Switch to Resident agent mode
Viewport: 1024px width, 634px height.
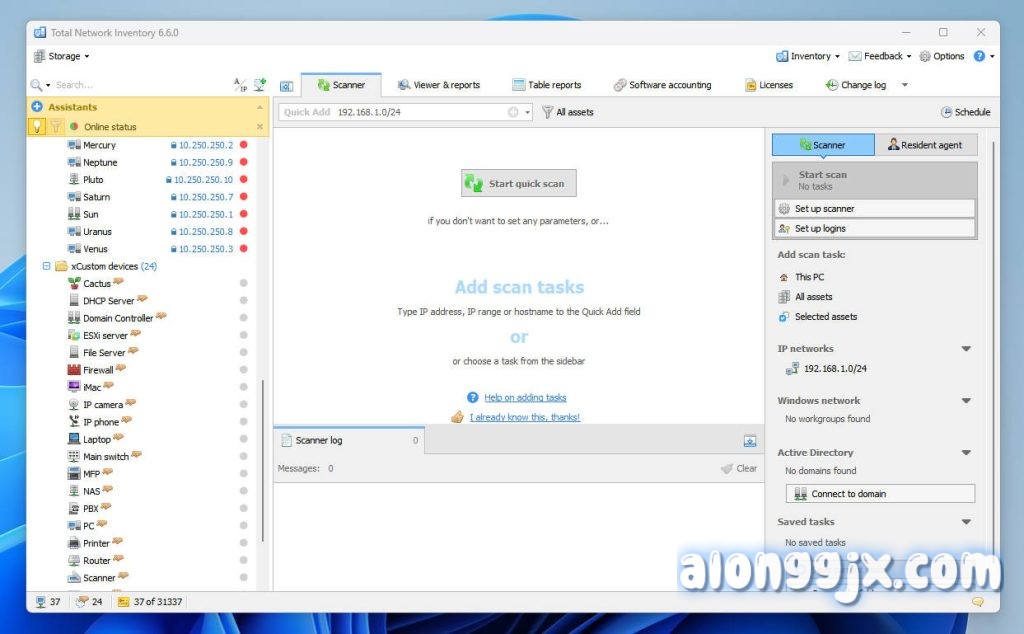coord(924,145)
